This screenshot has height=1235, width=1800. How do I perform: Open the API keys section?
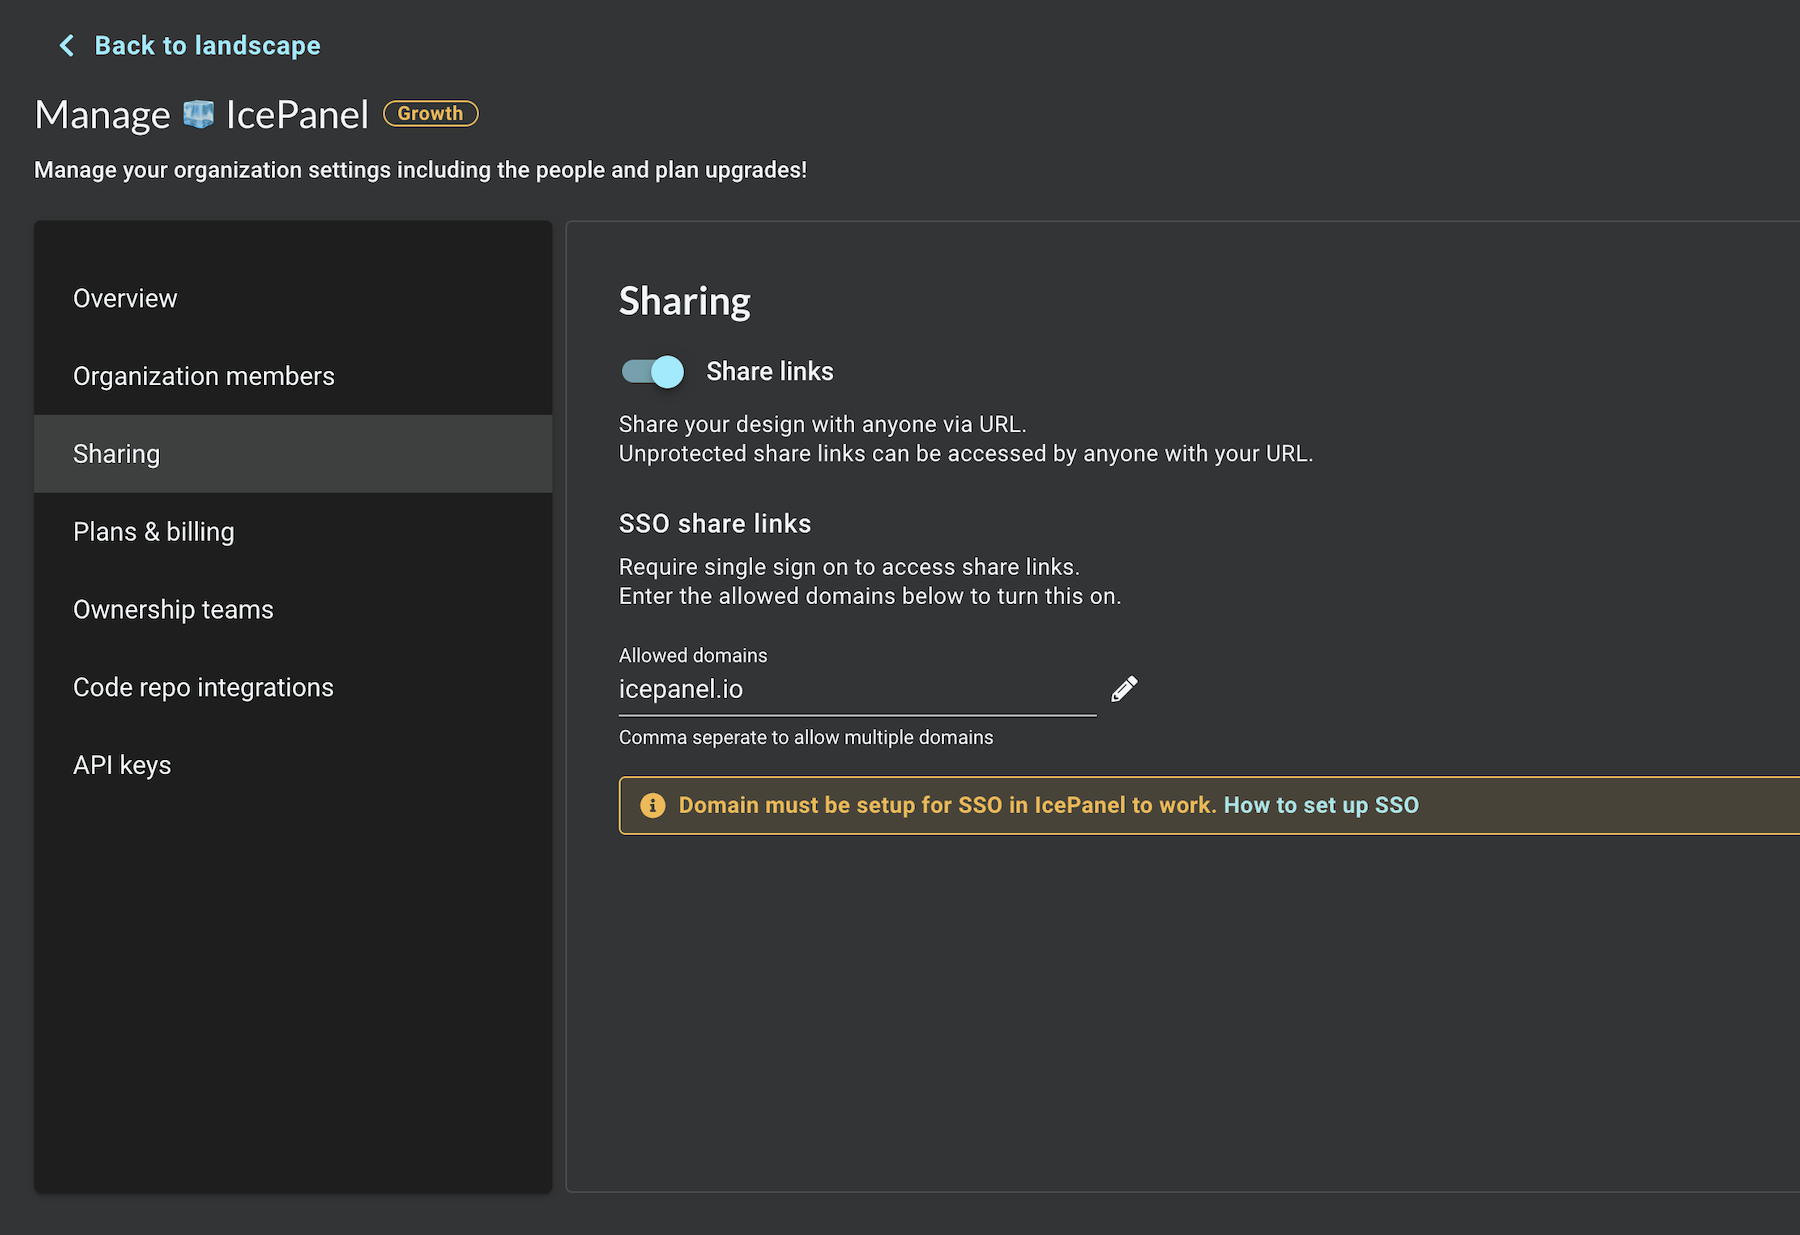coord(122,766)
